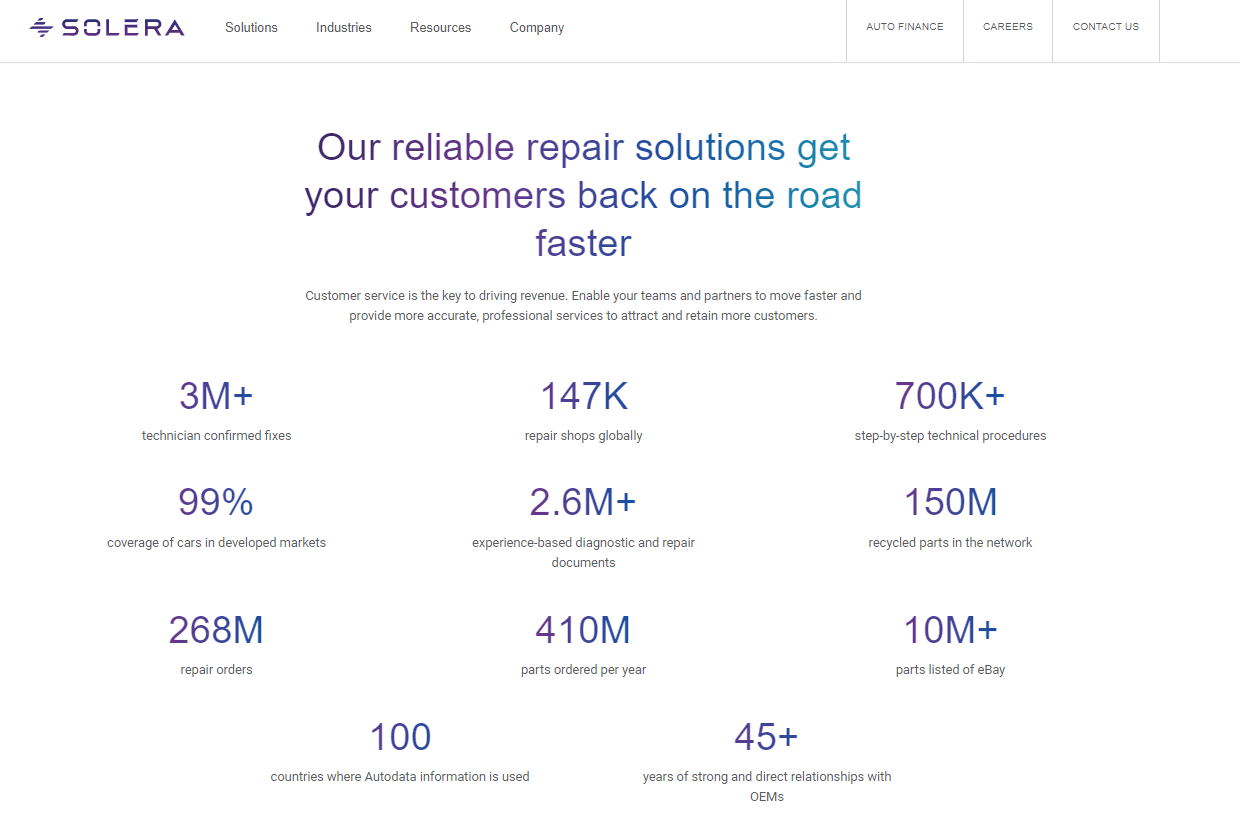The image size is (1240, 824).
Task: Select the 100 countries statistic
Action: pyautogui.click(x=400, y=737)
